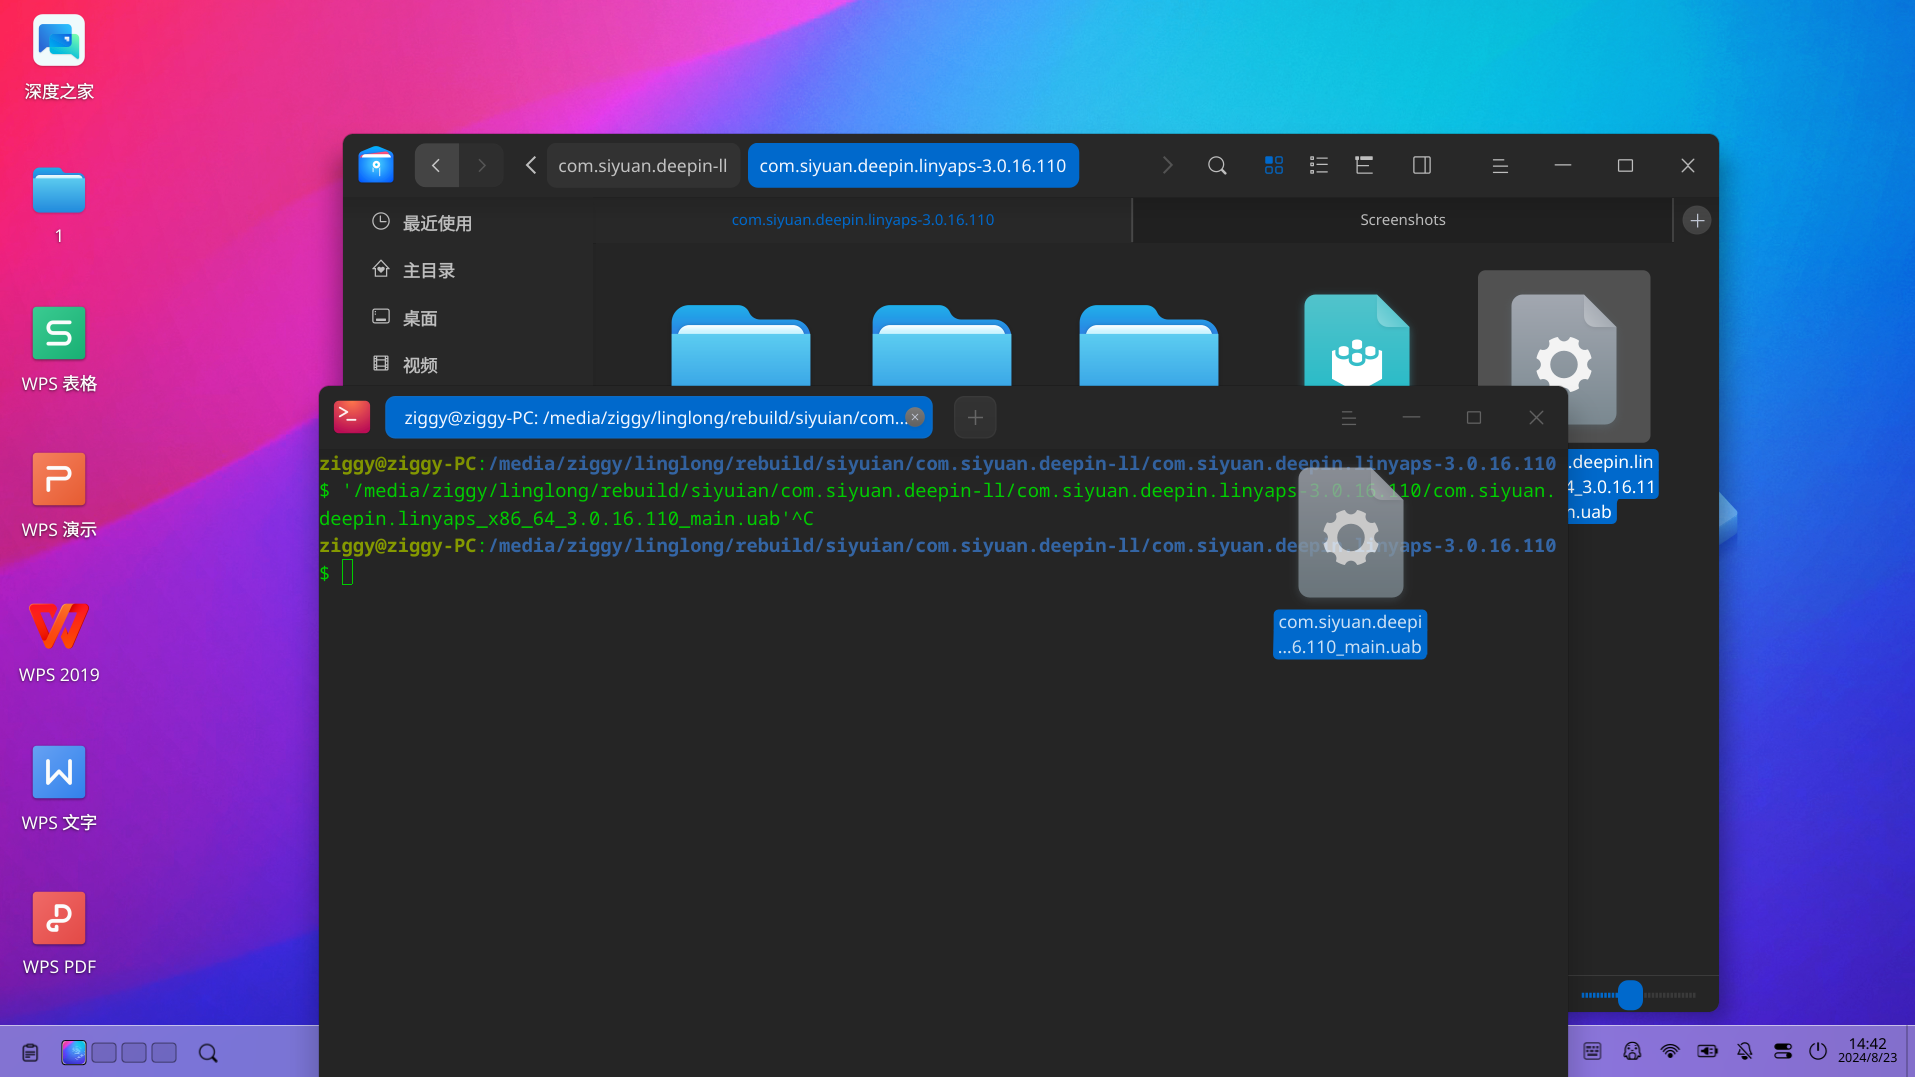The height and width of the screenshot is (1077, 1915).
Task: Click the terminal app icon
Action: pyautogui.click(x=351, y=417)
